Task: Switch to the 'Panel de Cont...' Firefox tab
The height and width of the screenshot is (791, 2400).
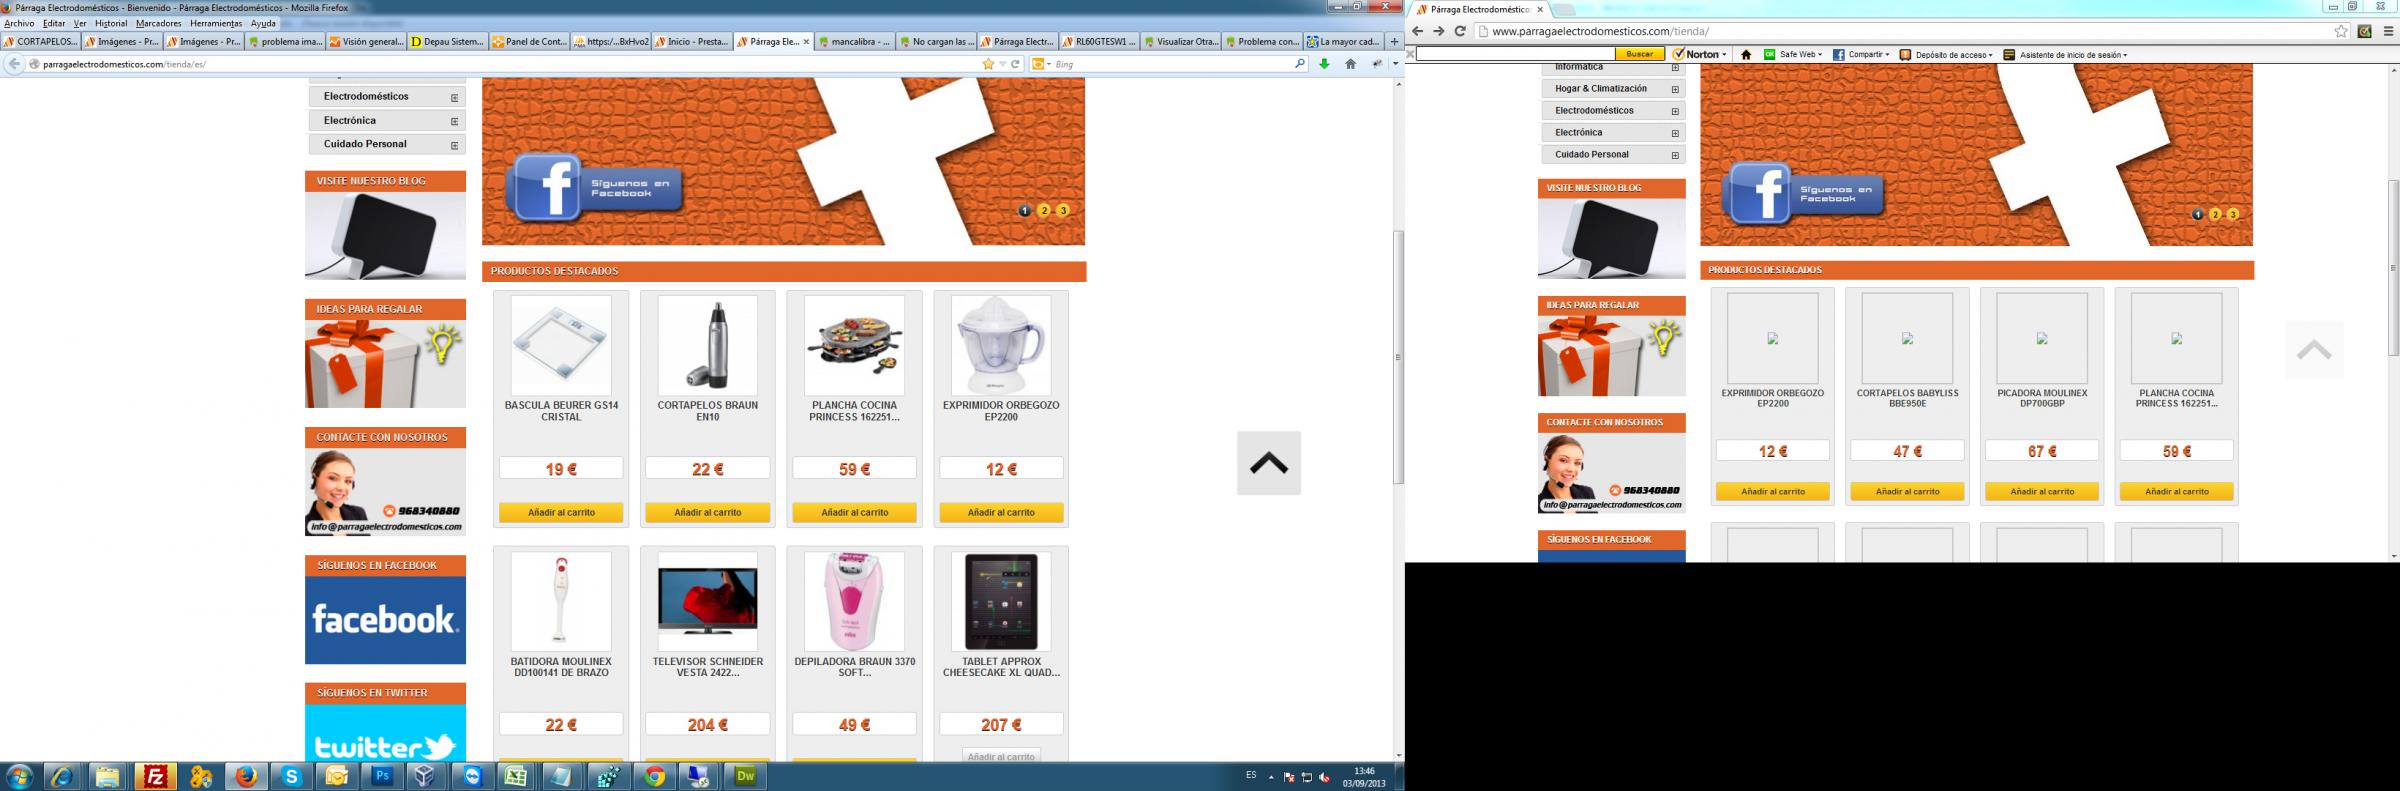Action: click(x=530, y=42)
